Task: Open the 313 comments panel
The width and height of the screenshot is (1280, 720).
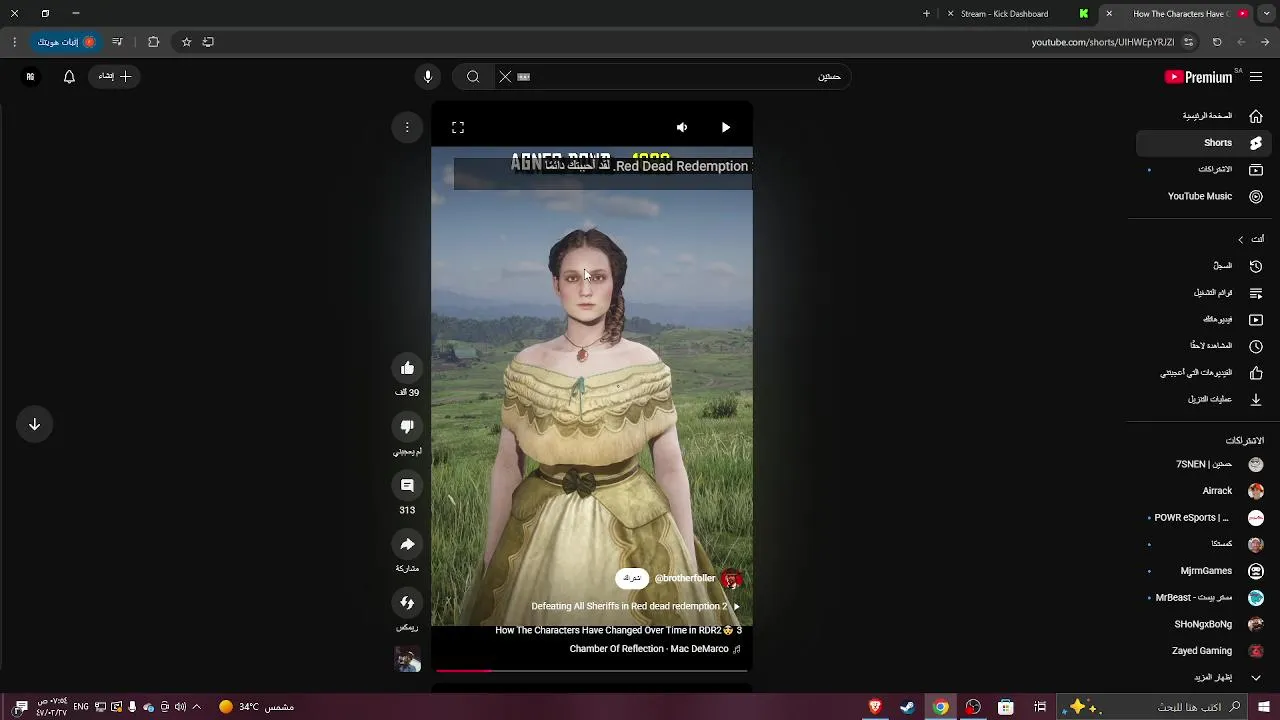Action: [x=407, y=485]
